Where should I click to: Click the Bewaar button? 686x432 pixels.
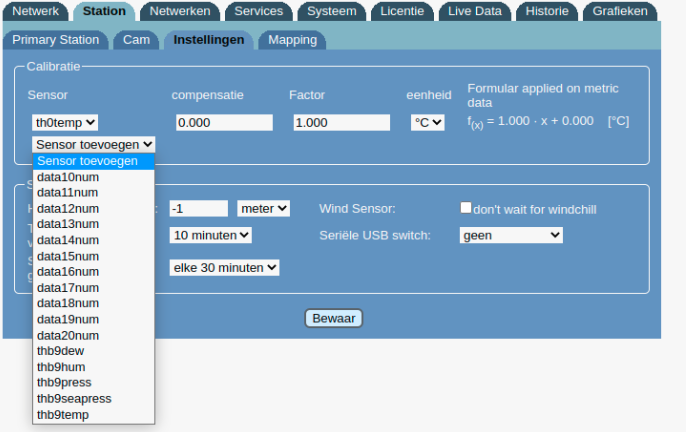(333, 318)
